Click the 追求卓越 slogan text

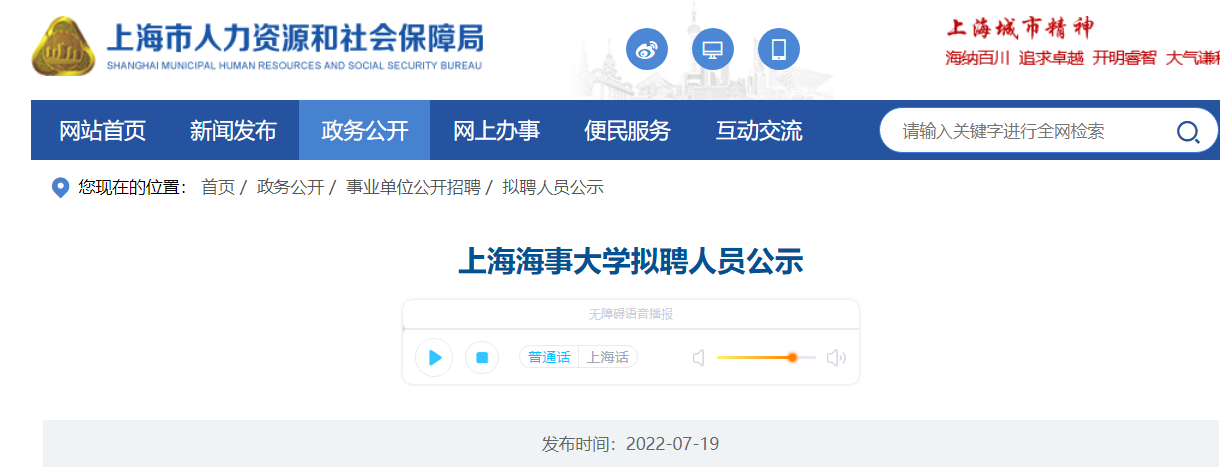(1051, 58)
